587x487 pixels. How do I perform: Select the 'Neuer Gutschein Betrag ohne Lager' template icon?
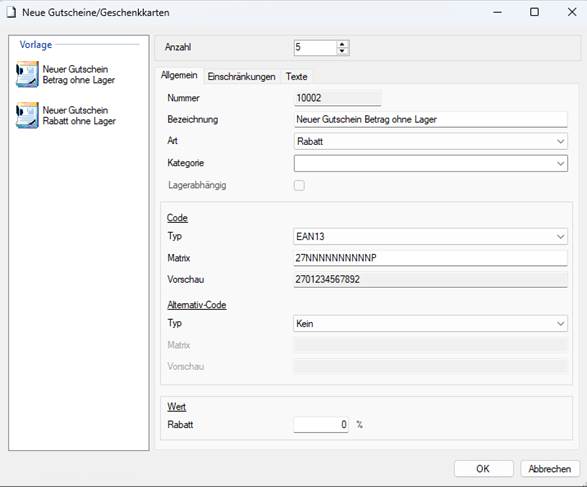coord(27,74)
